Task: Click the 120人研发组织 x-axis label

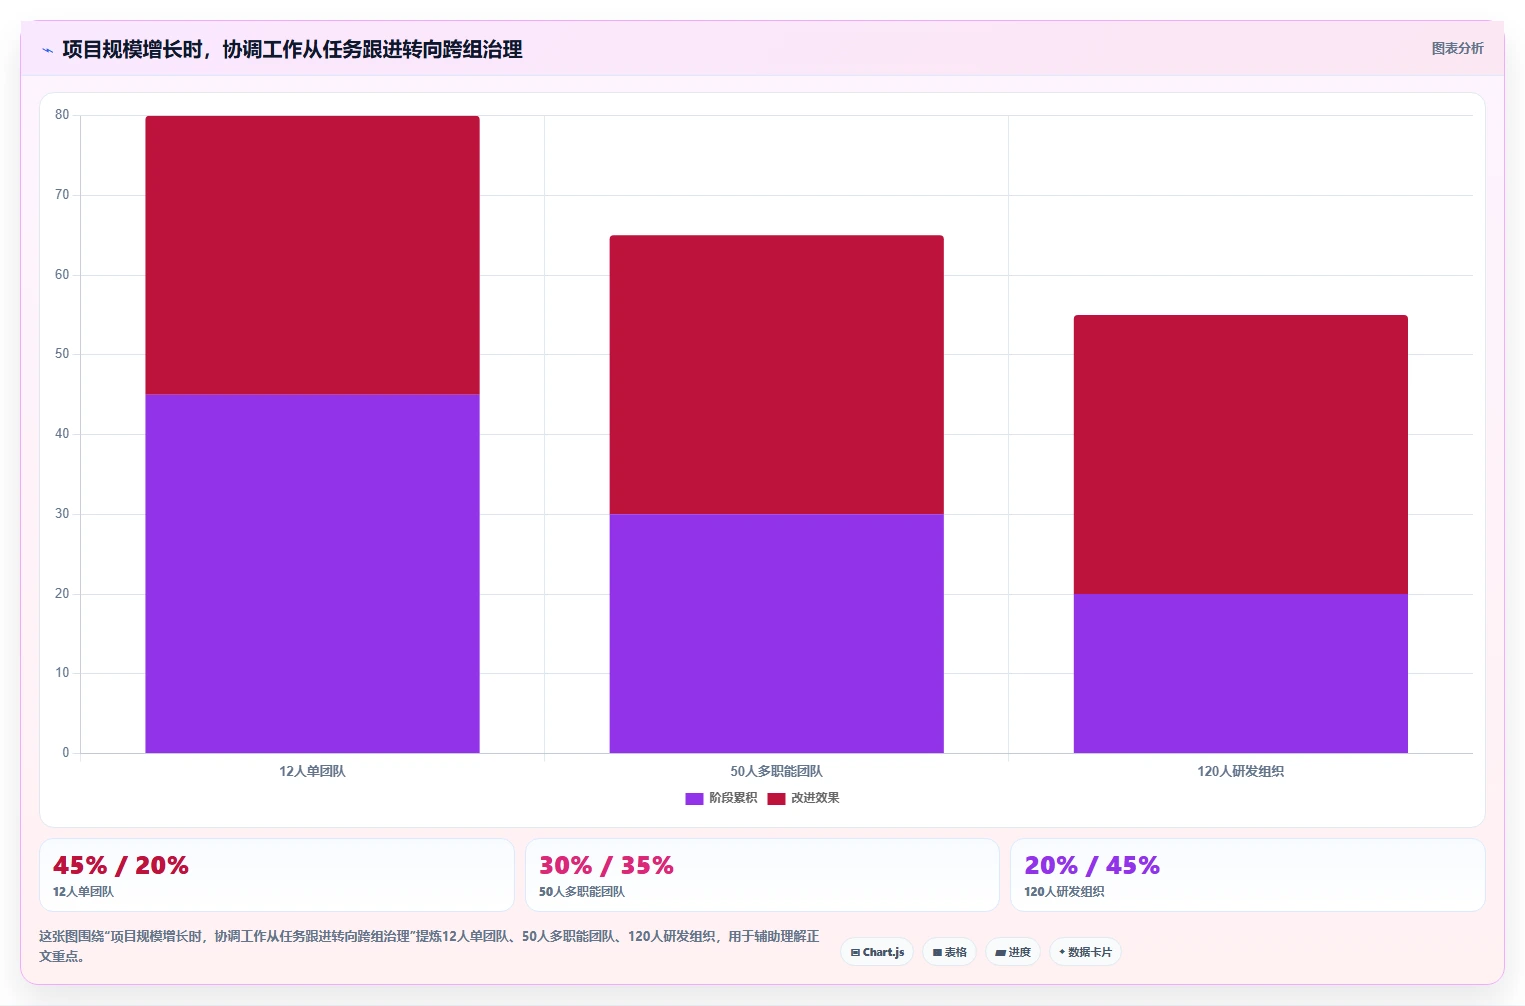Action: coord(1240,771)
